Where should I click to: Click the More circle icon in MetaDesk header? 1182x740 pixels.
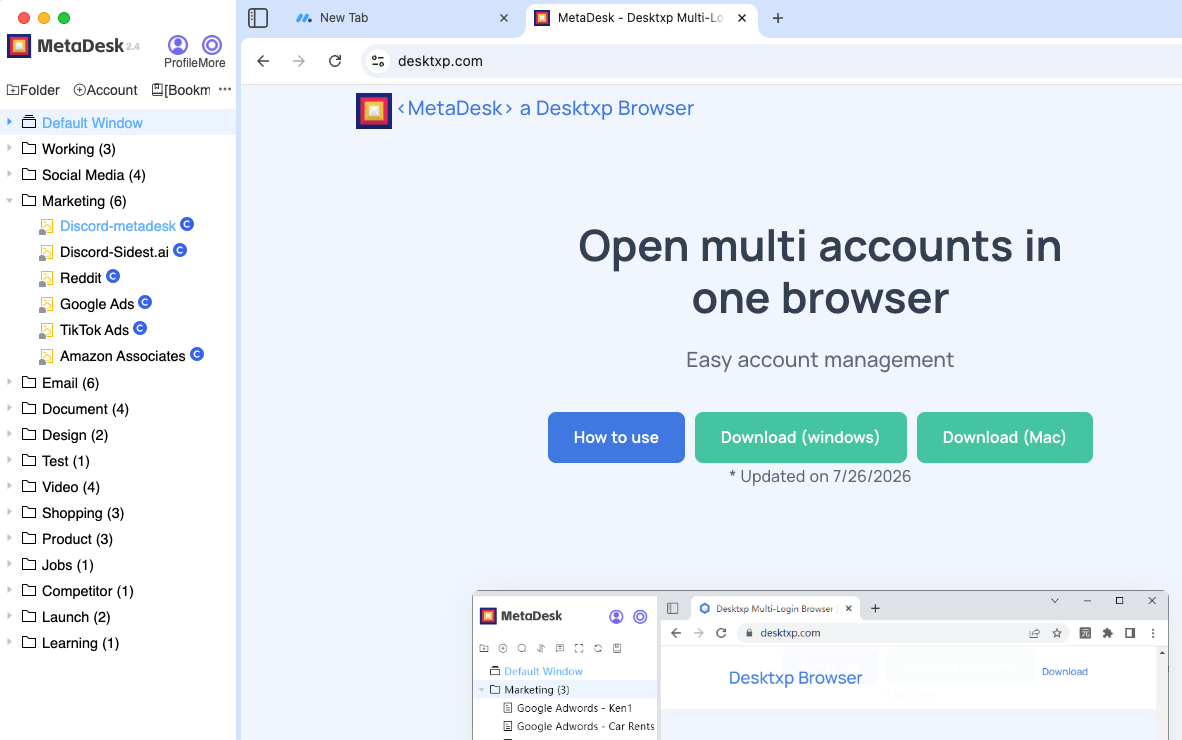213,45
